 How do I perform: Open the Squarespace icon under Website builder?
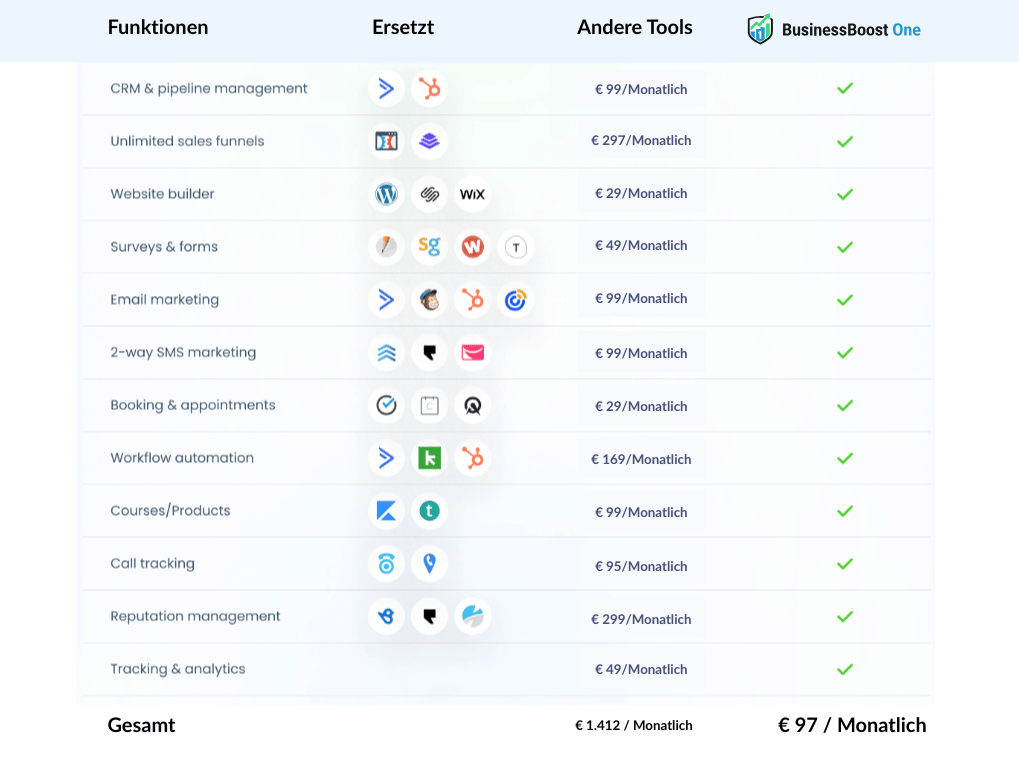[x=430, y=194]
